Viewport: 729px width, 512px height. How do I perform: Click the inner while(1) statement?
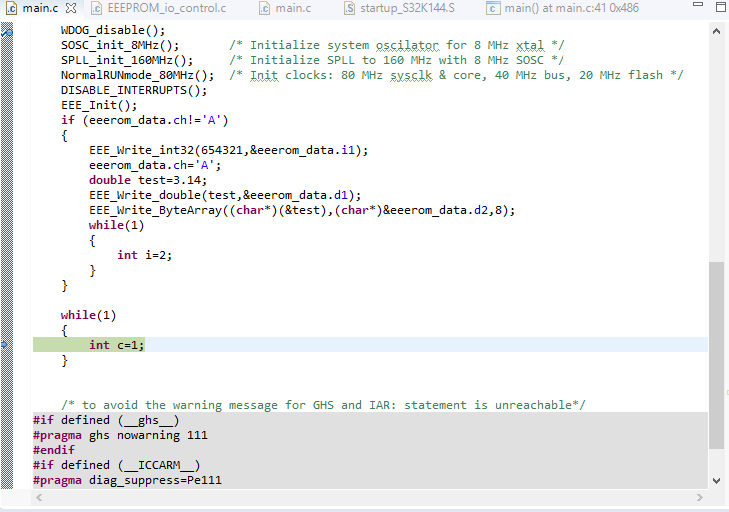click(116, 225)
